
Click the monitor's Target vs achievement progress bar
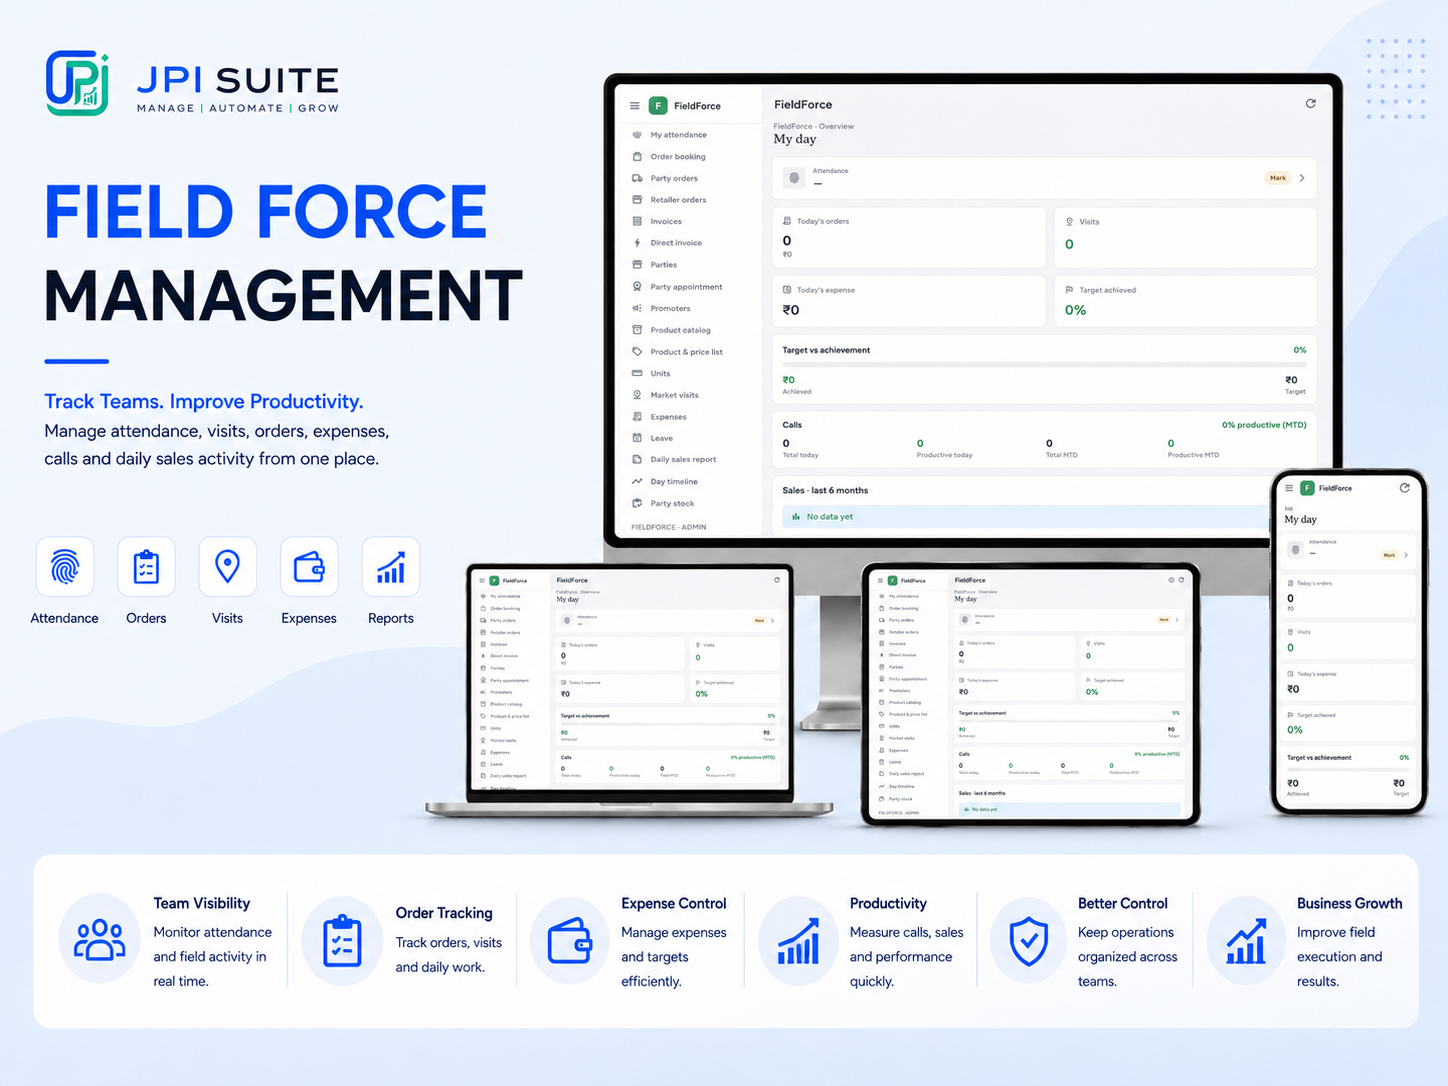[x=1044, y=366]
